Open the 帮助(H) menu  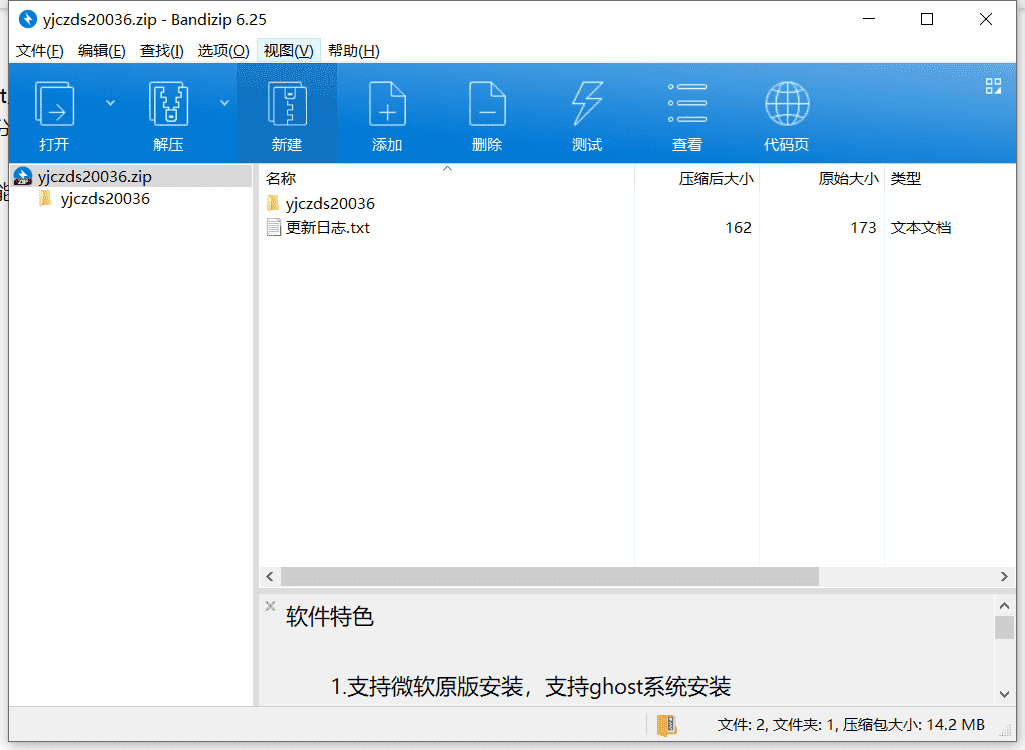[x=354, y=51]
